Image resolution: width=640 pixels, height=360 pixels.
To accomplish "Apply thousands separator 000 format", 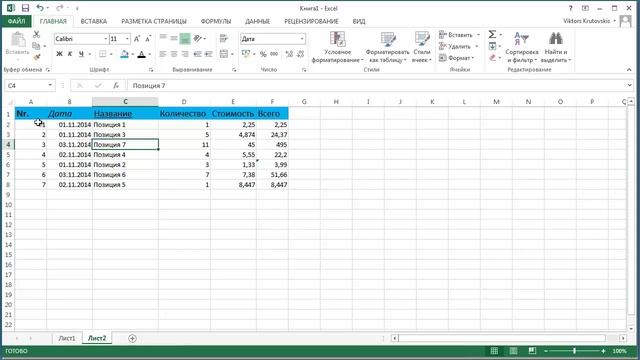I will pyautogui.click(x=274, y=54).
